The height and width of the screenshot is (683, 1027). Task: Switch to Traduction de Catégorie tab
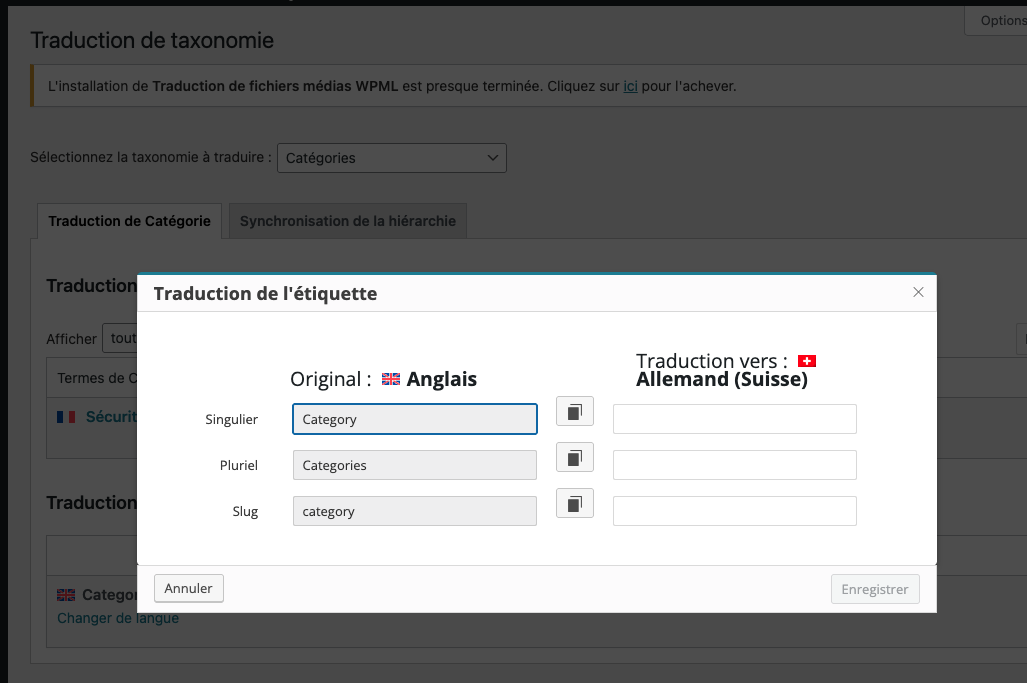coord(130,221)
